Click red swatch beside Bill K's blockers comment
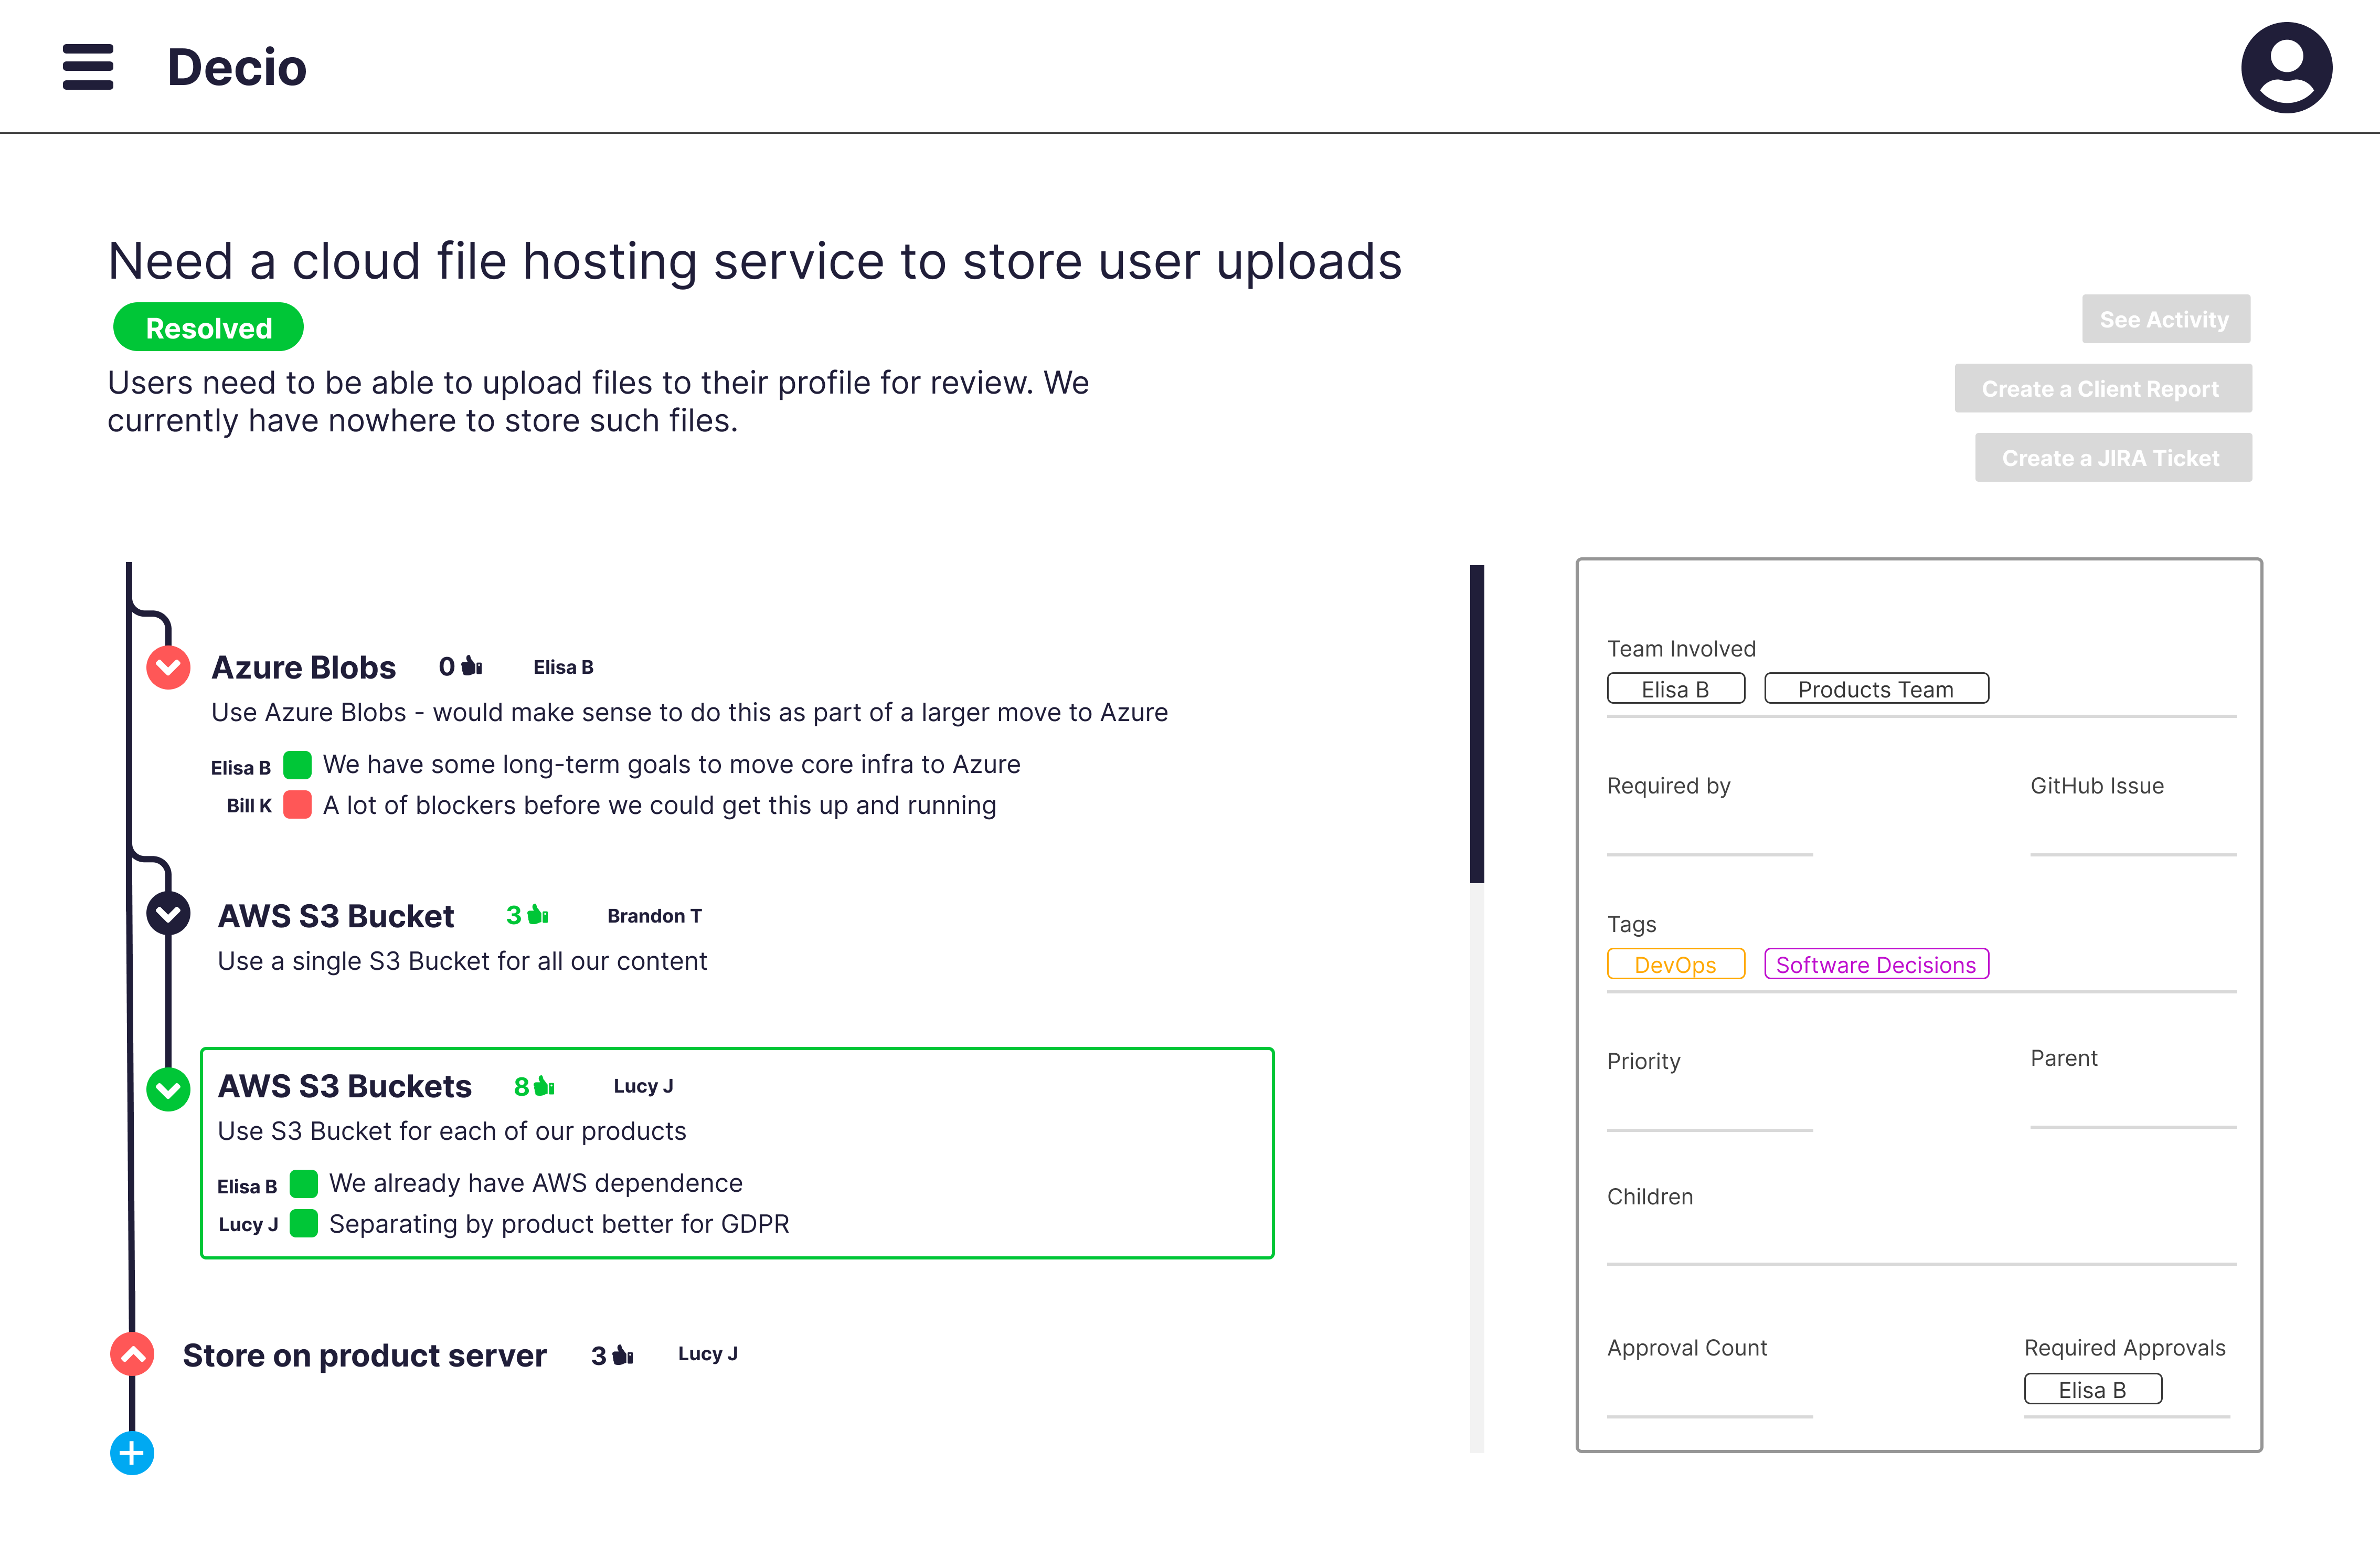This screenshot has height=1546, width=2380. coord(298,805)
